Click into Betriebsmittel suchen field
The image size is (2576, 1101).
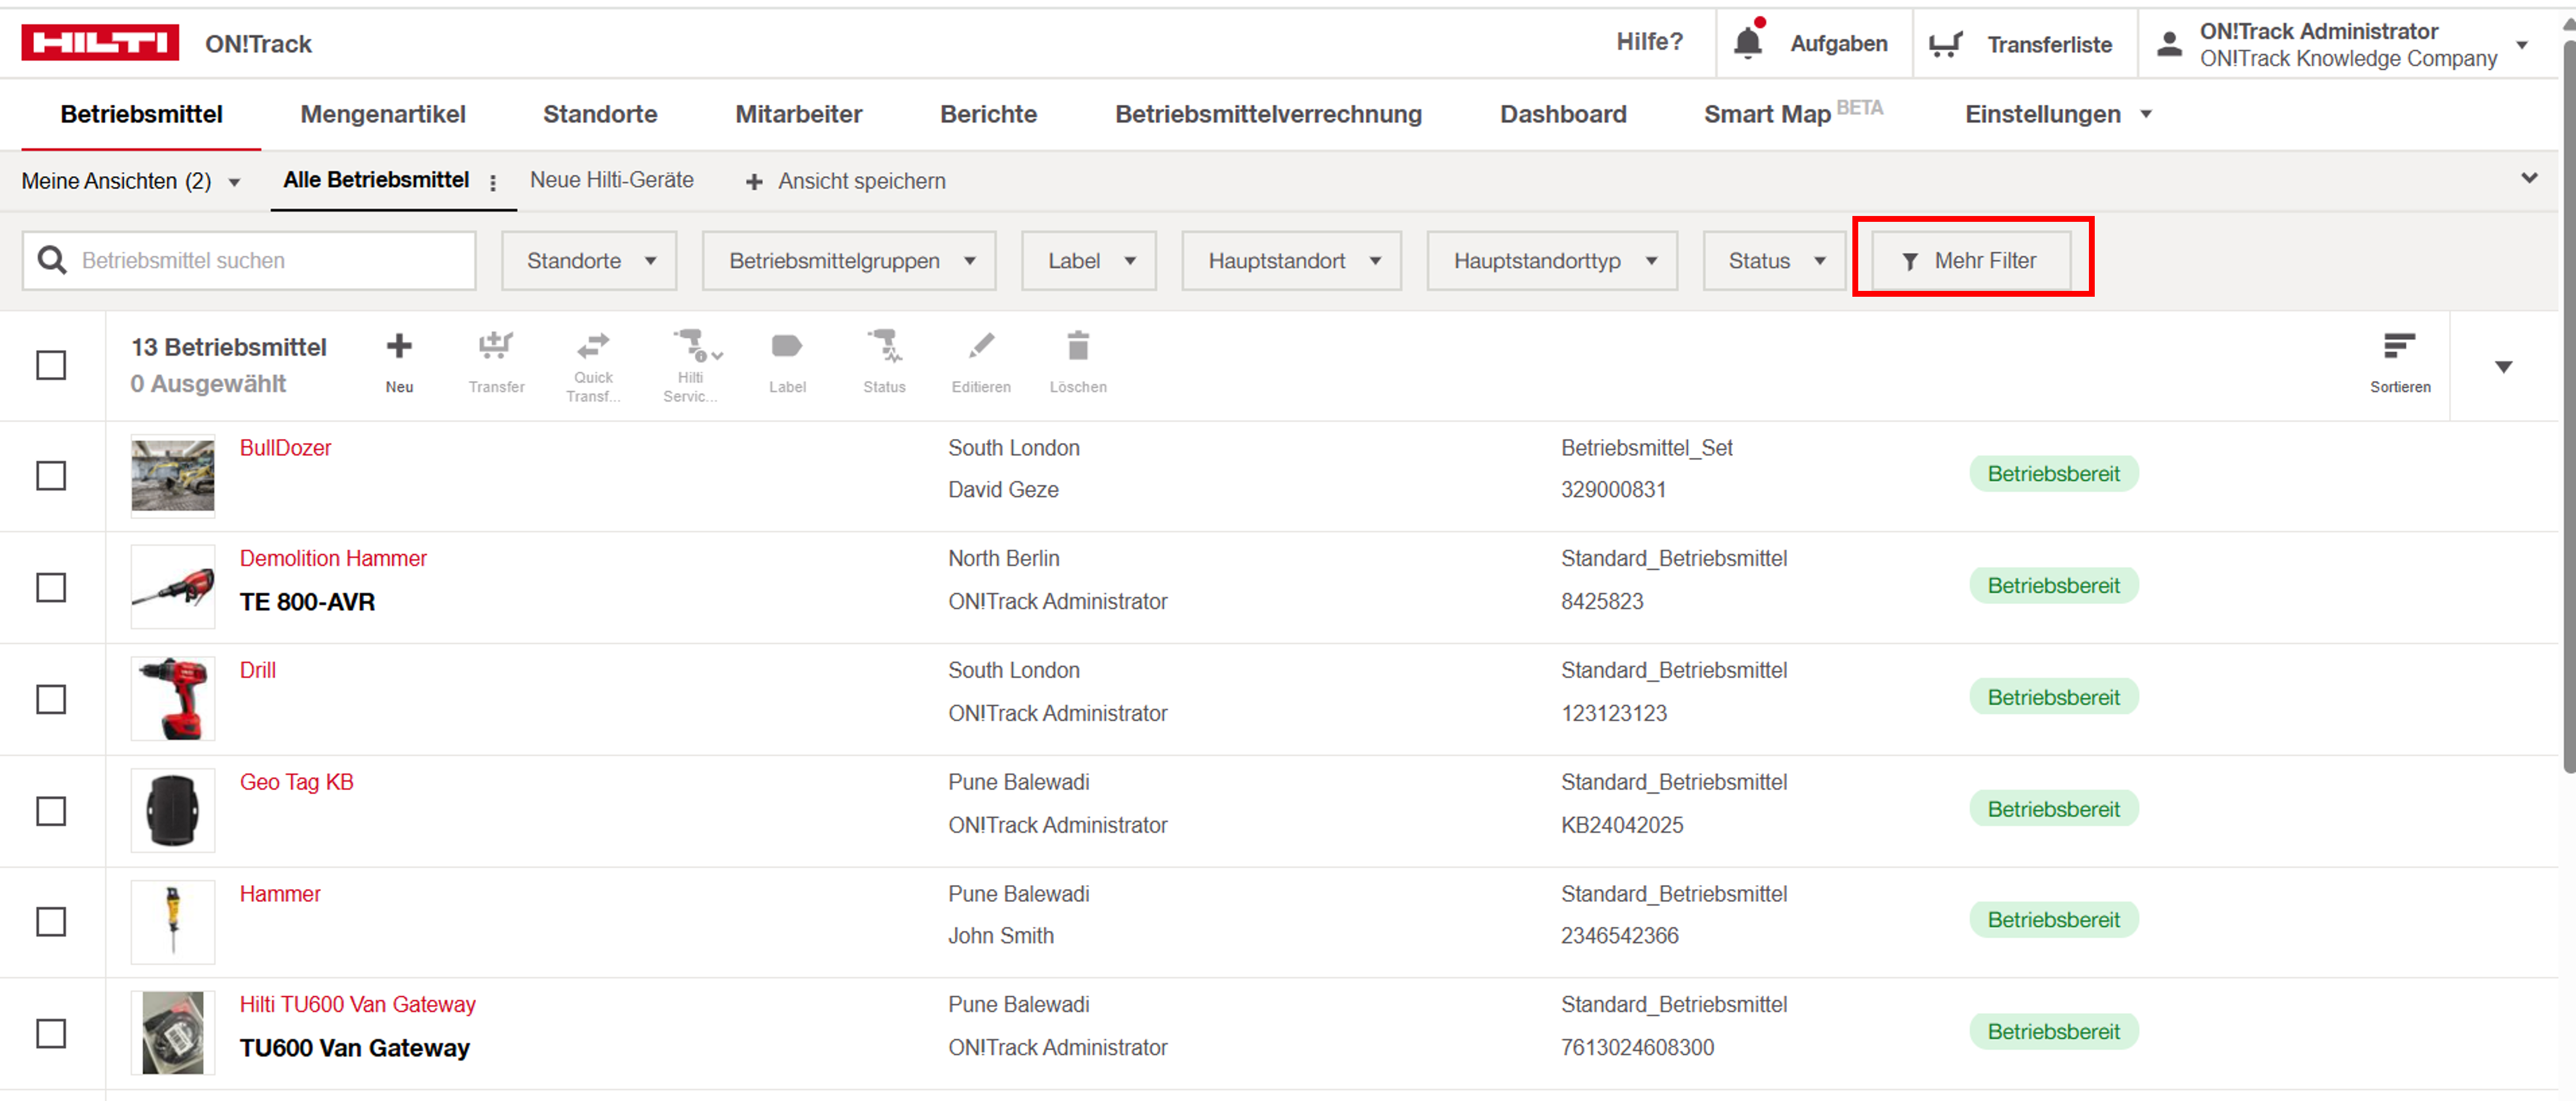click(x=249, y=261)
